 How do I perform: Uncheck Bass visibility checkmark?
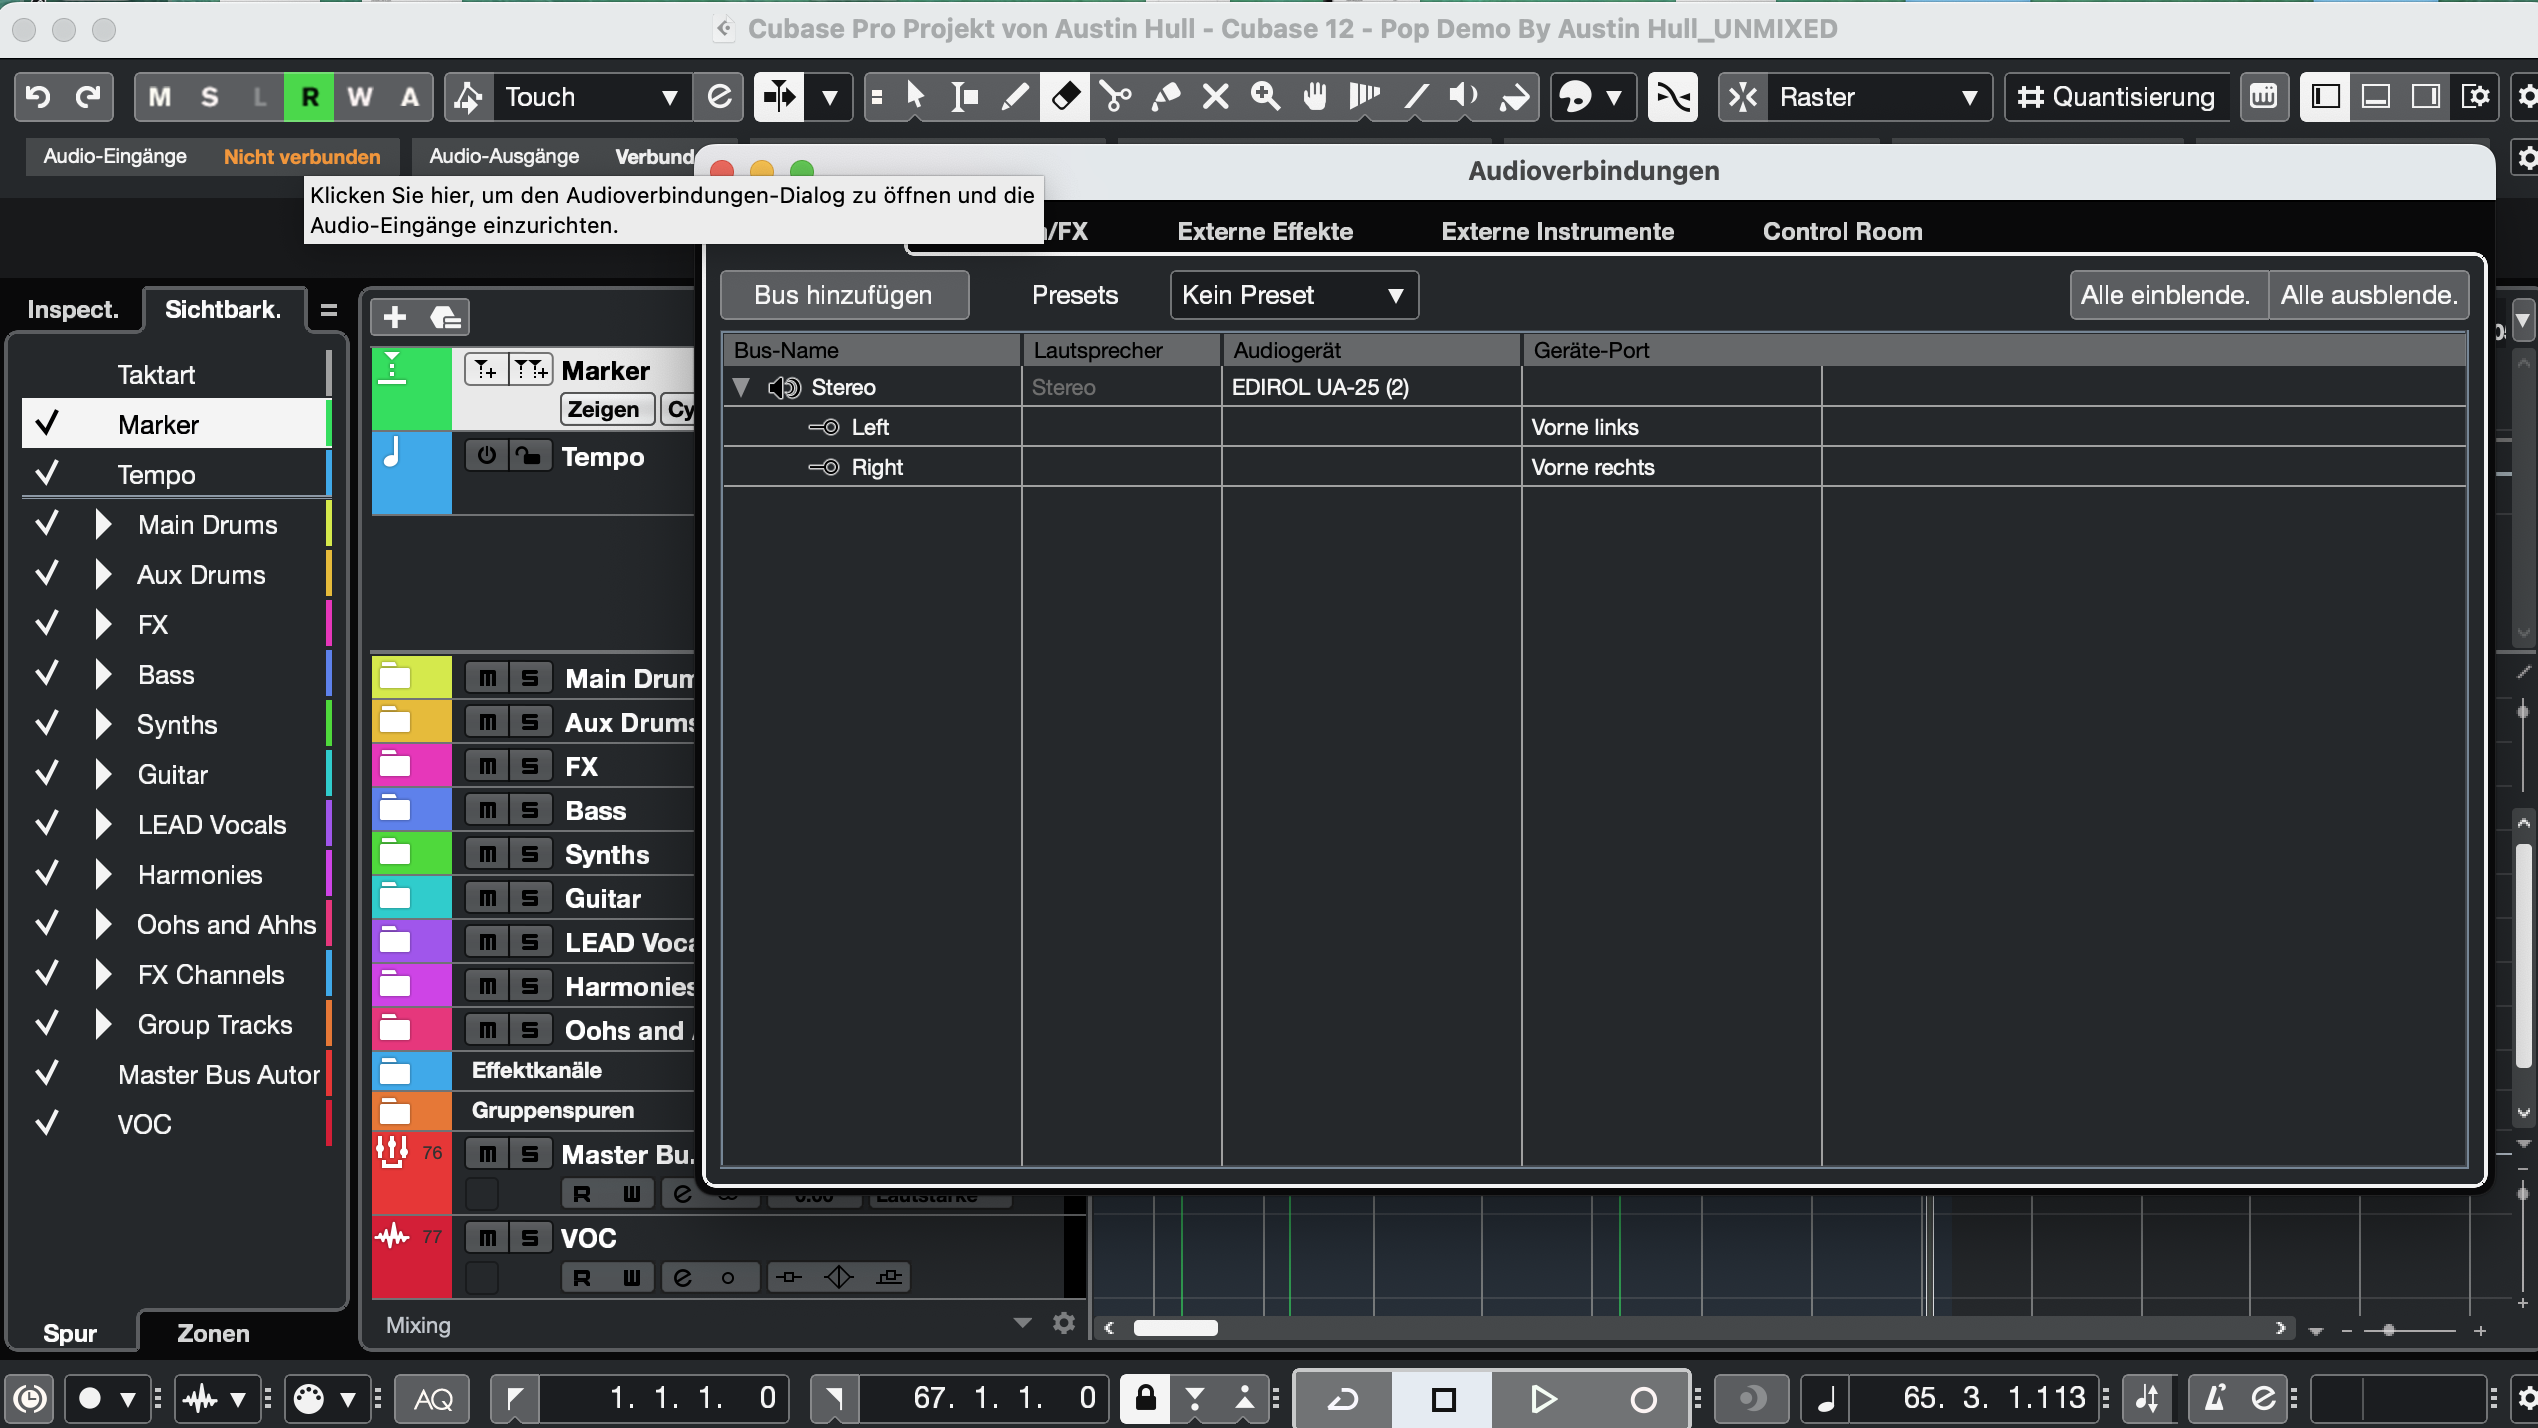(47, 674)
